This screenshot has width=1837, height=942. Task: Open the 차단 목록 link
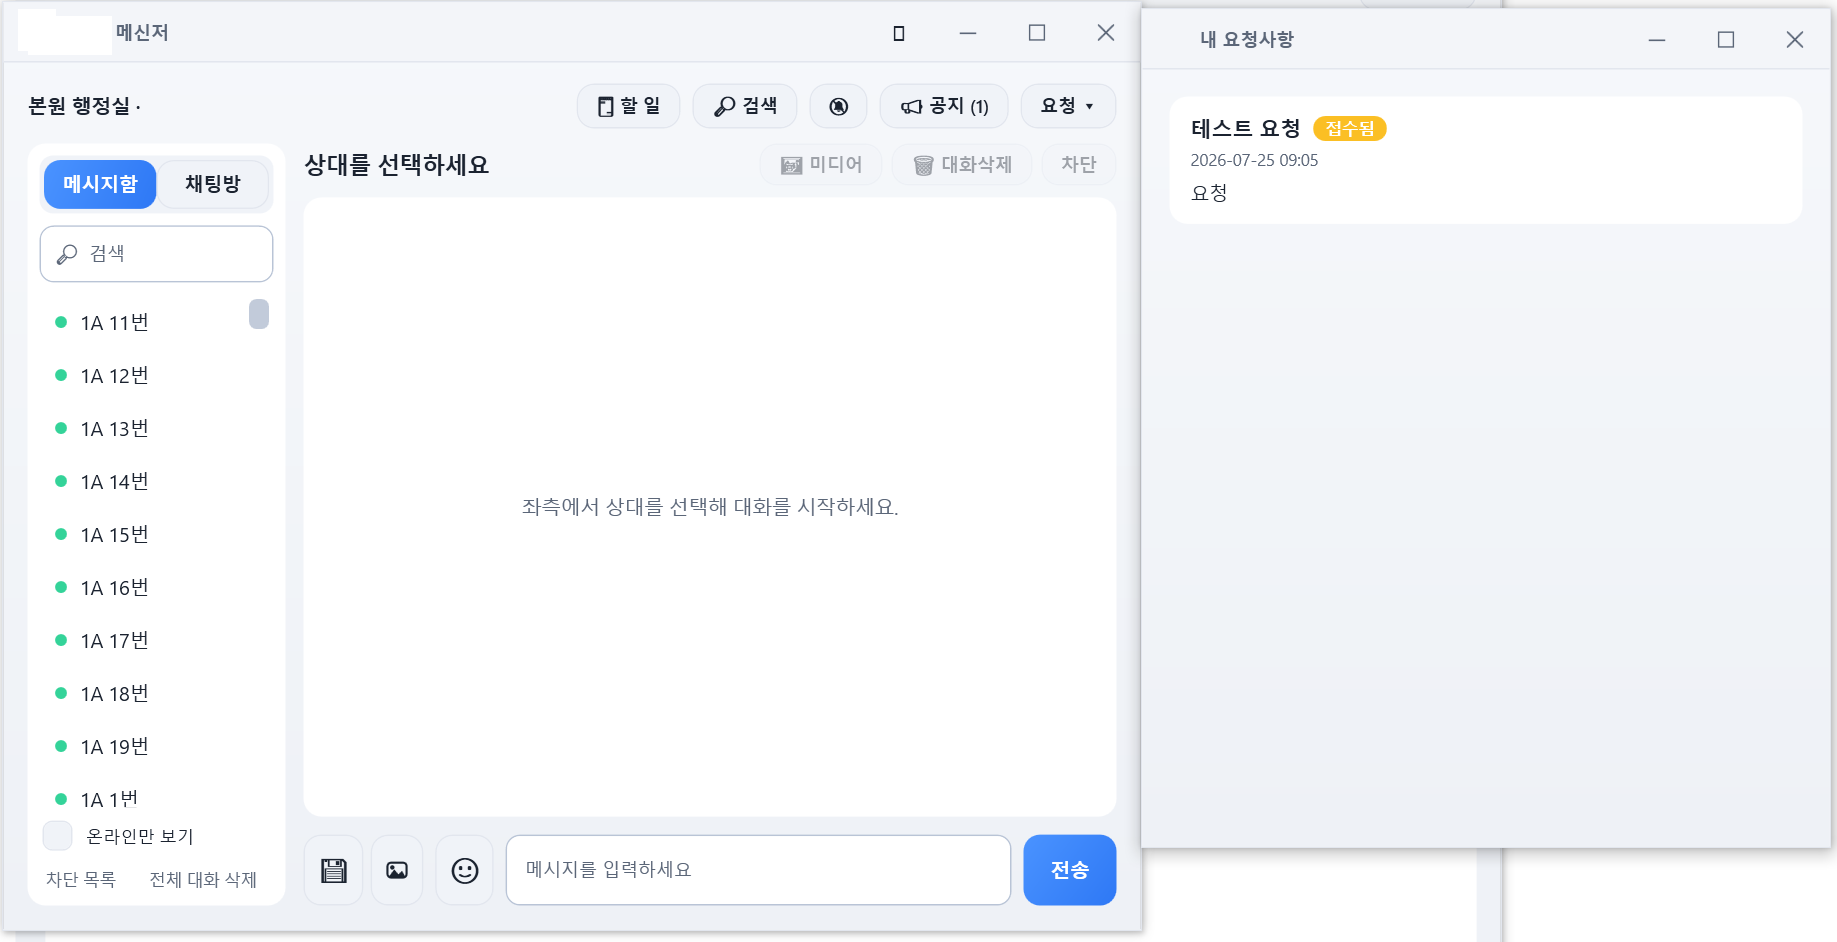[x=81, y=880]
